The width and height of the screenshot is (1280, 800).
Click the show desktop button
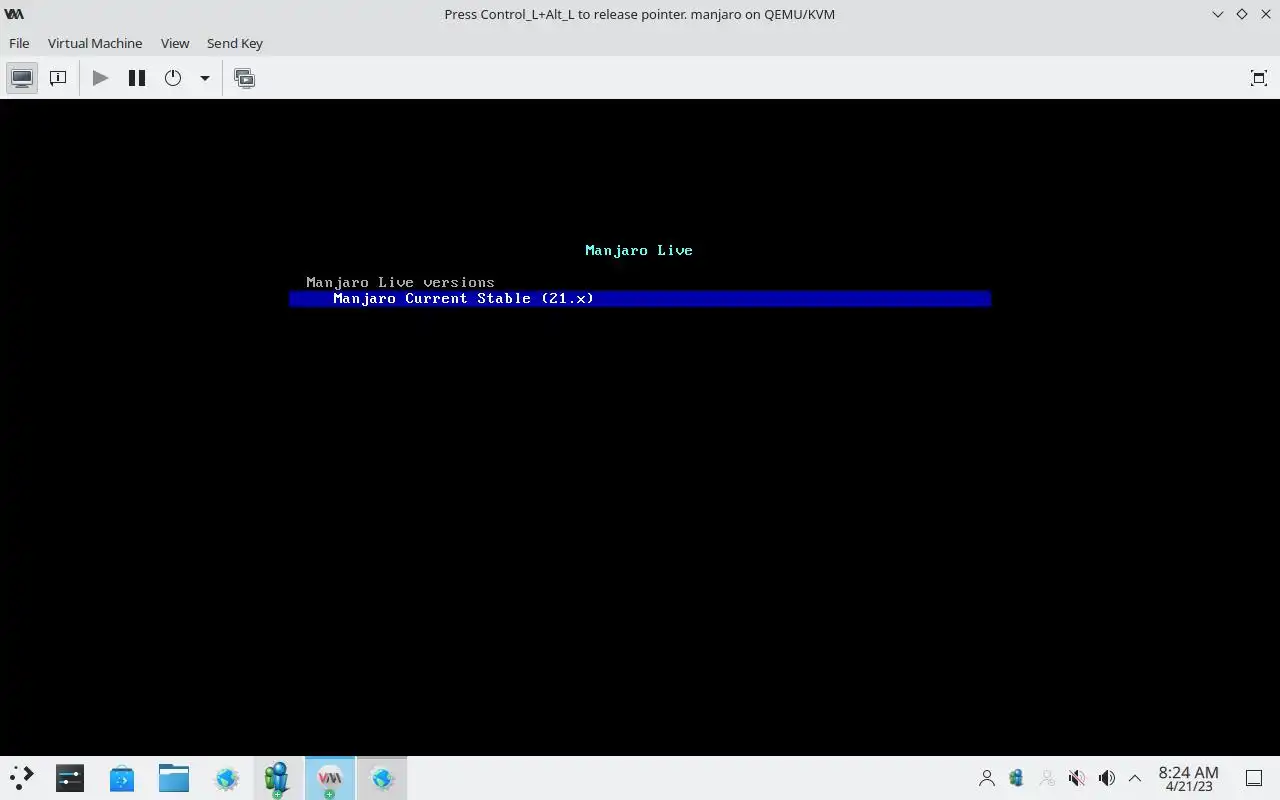1253,777
